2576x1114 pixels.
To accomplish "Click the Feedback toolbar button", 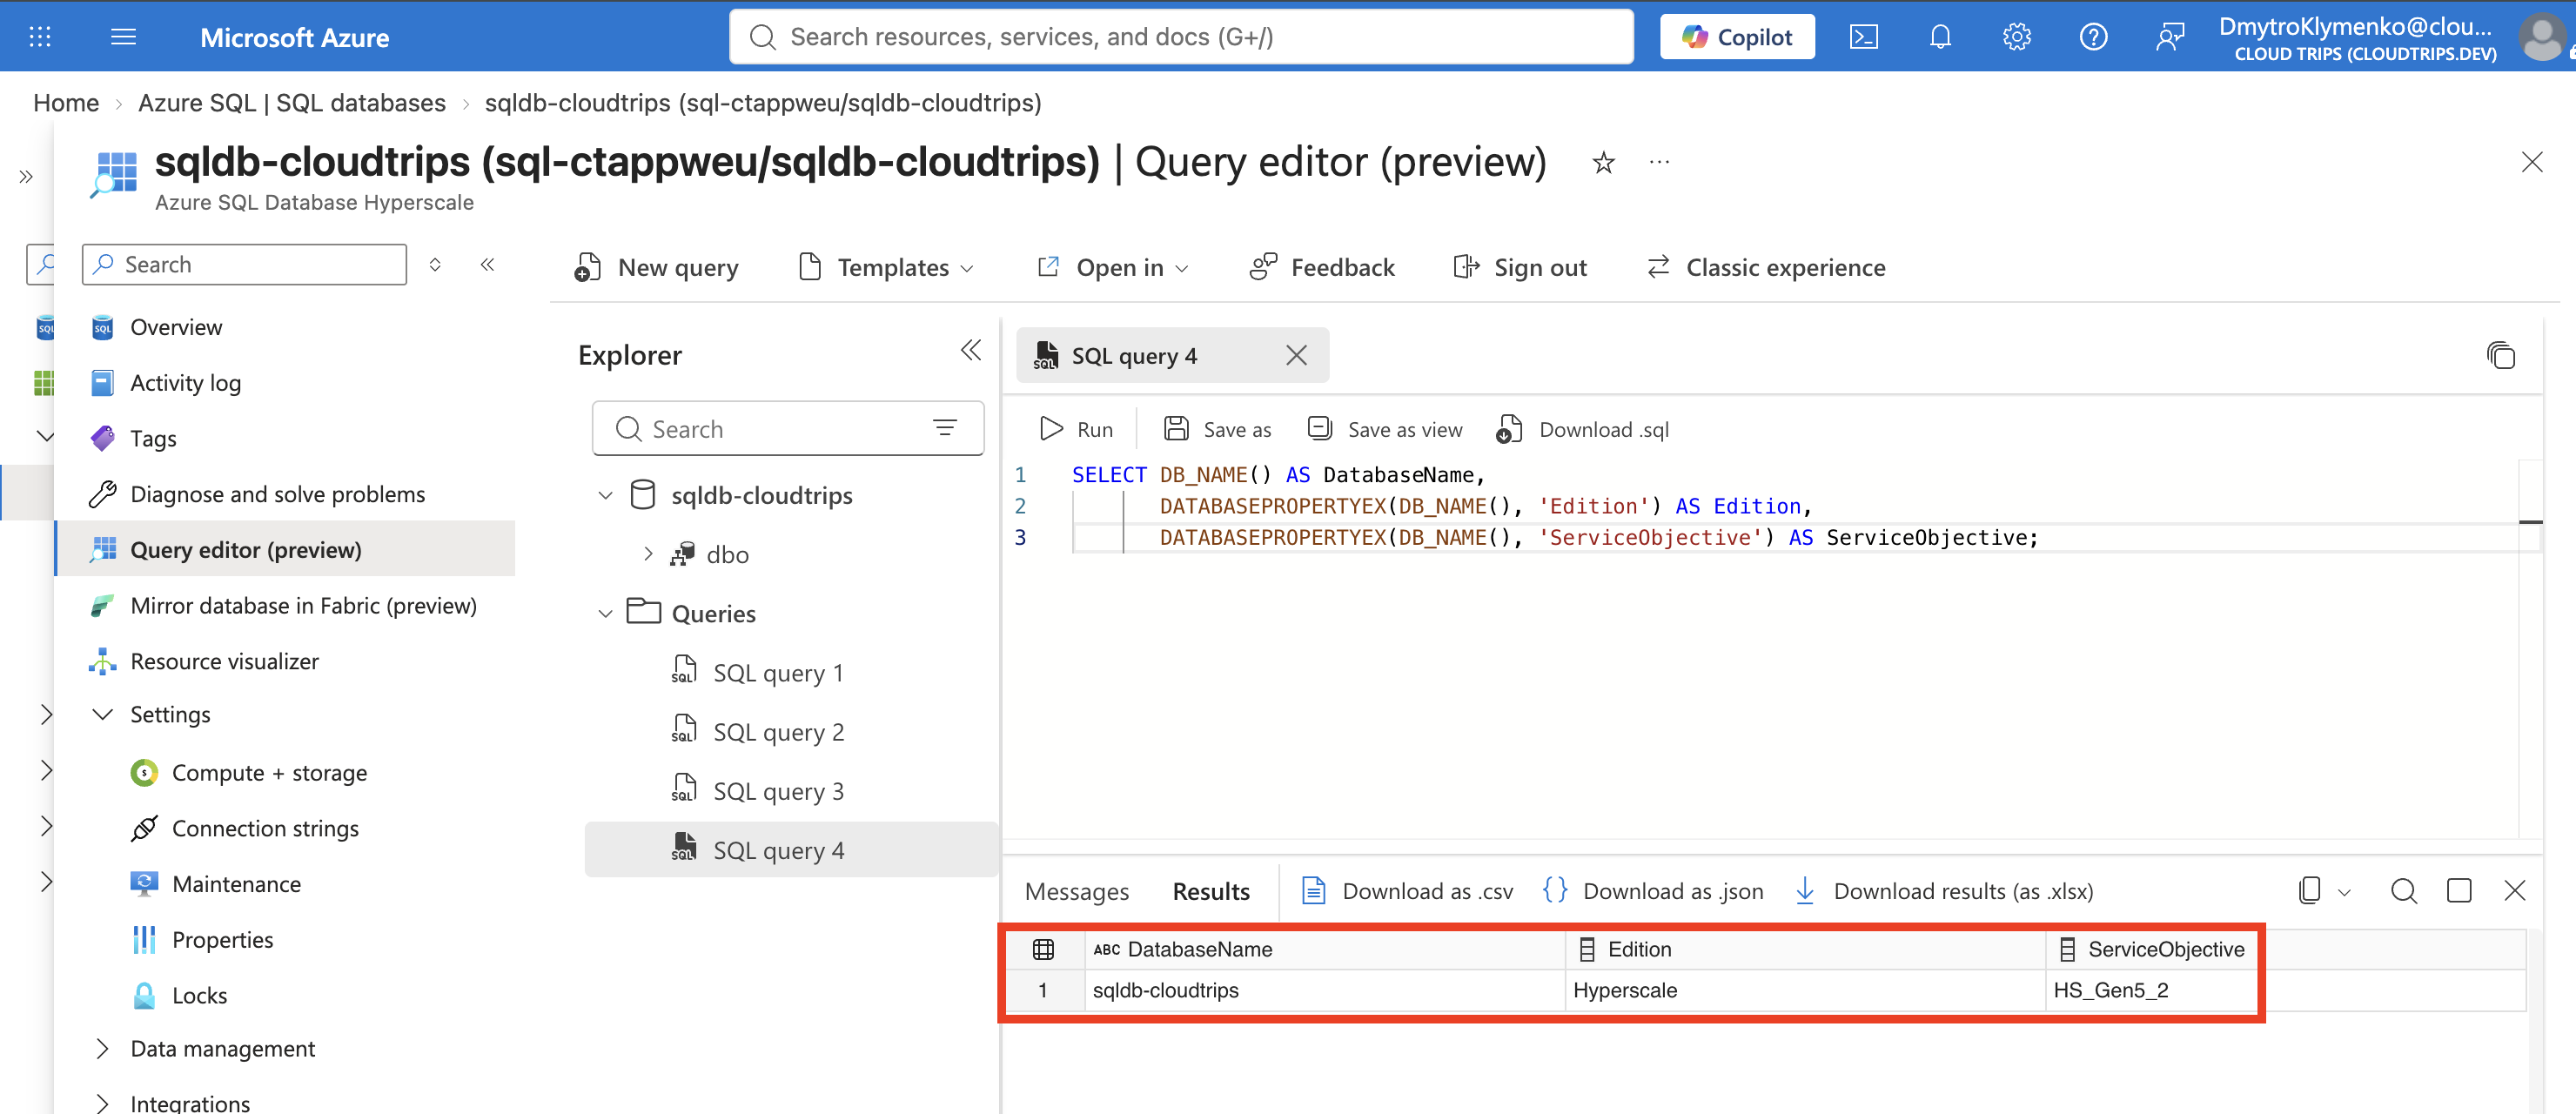I will tap(1321, 267).
